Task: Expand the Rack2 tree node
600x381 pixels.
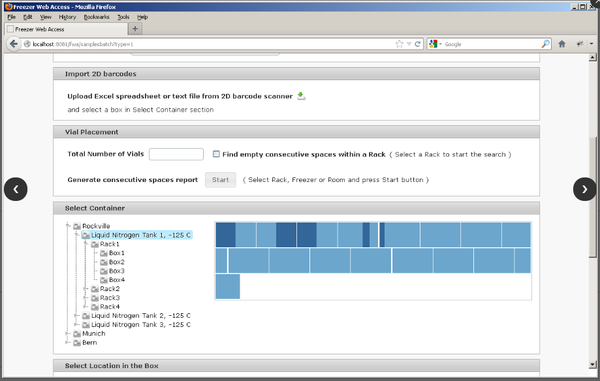Action: click(86, 289)
